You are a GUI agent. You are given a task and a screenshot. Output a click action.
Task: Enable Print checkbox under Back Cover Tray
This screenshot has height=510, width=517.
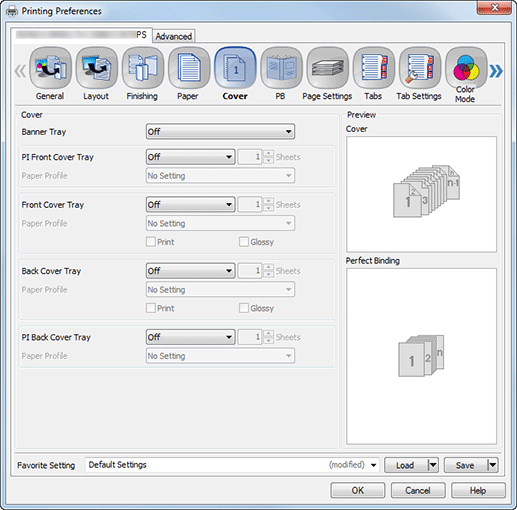(x=151, y=308)
